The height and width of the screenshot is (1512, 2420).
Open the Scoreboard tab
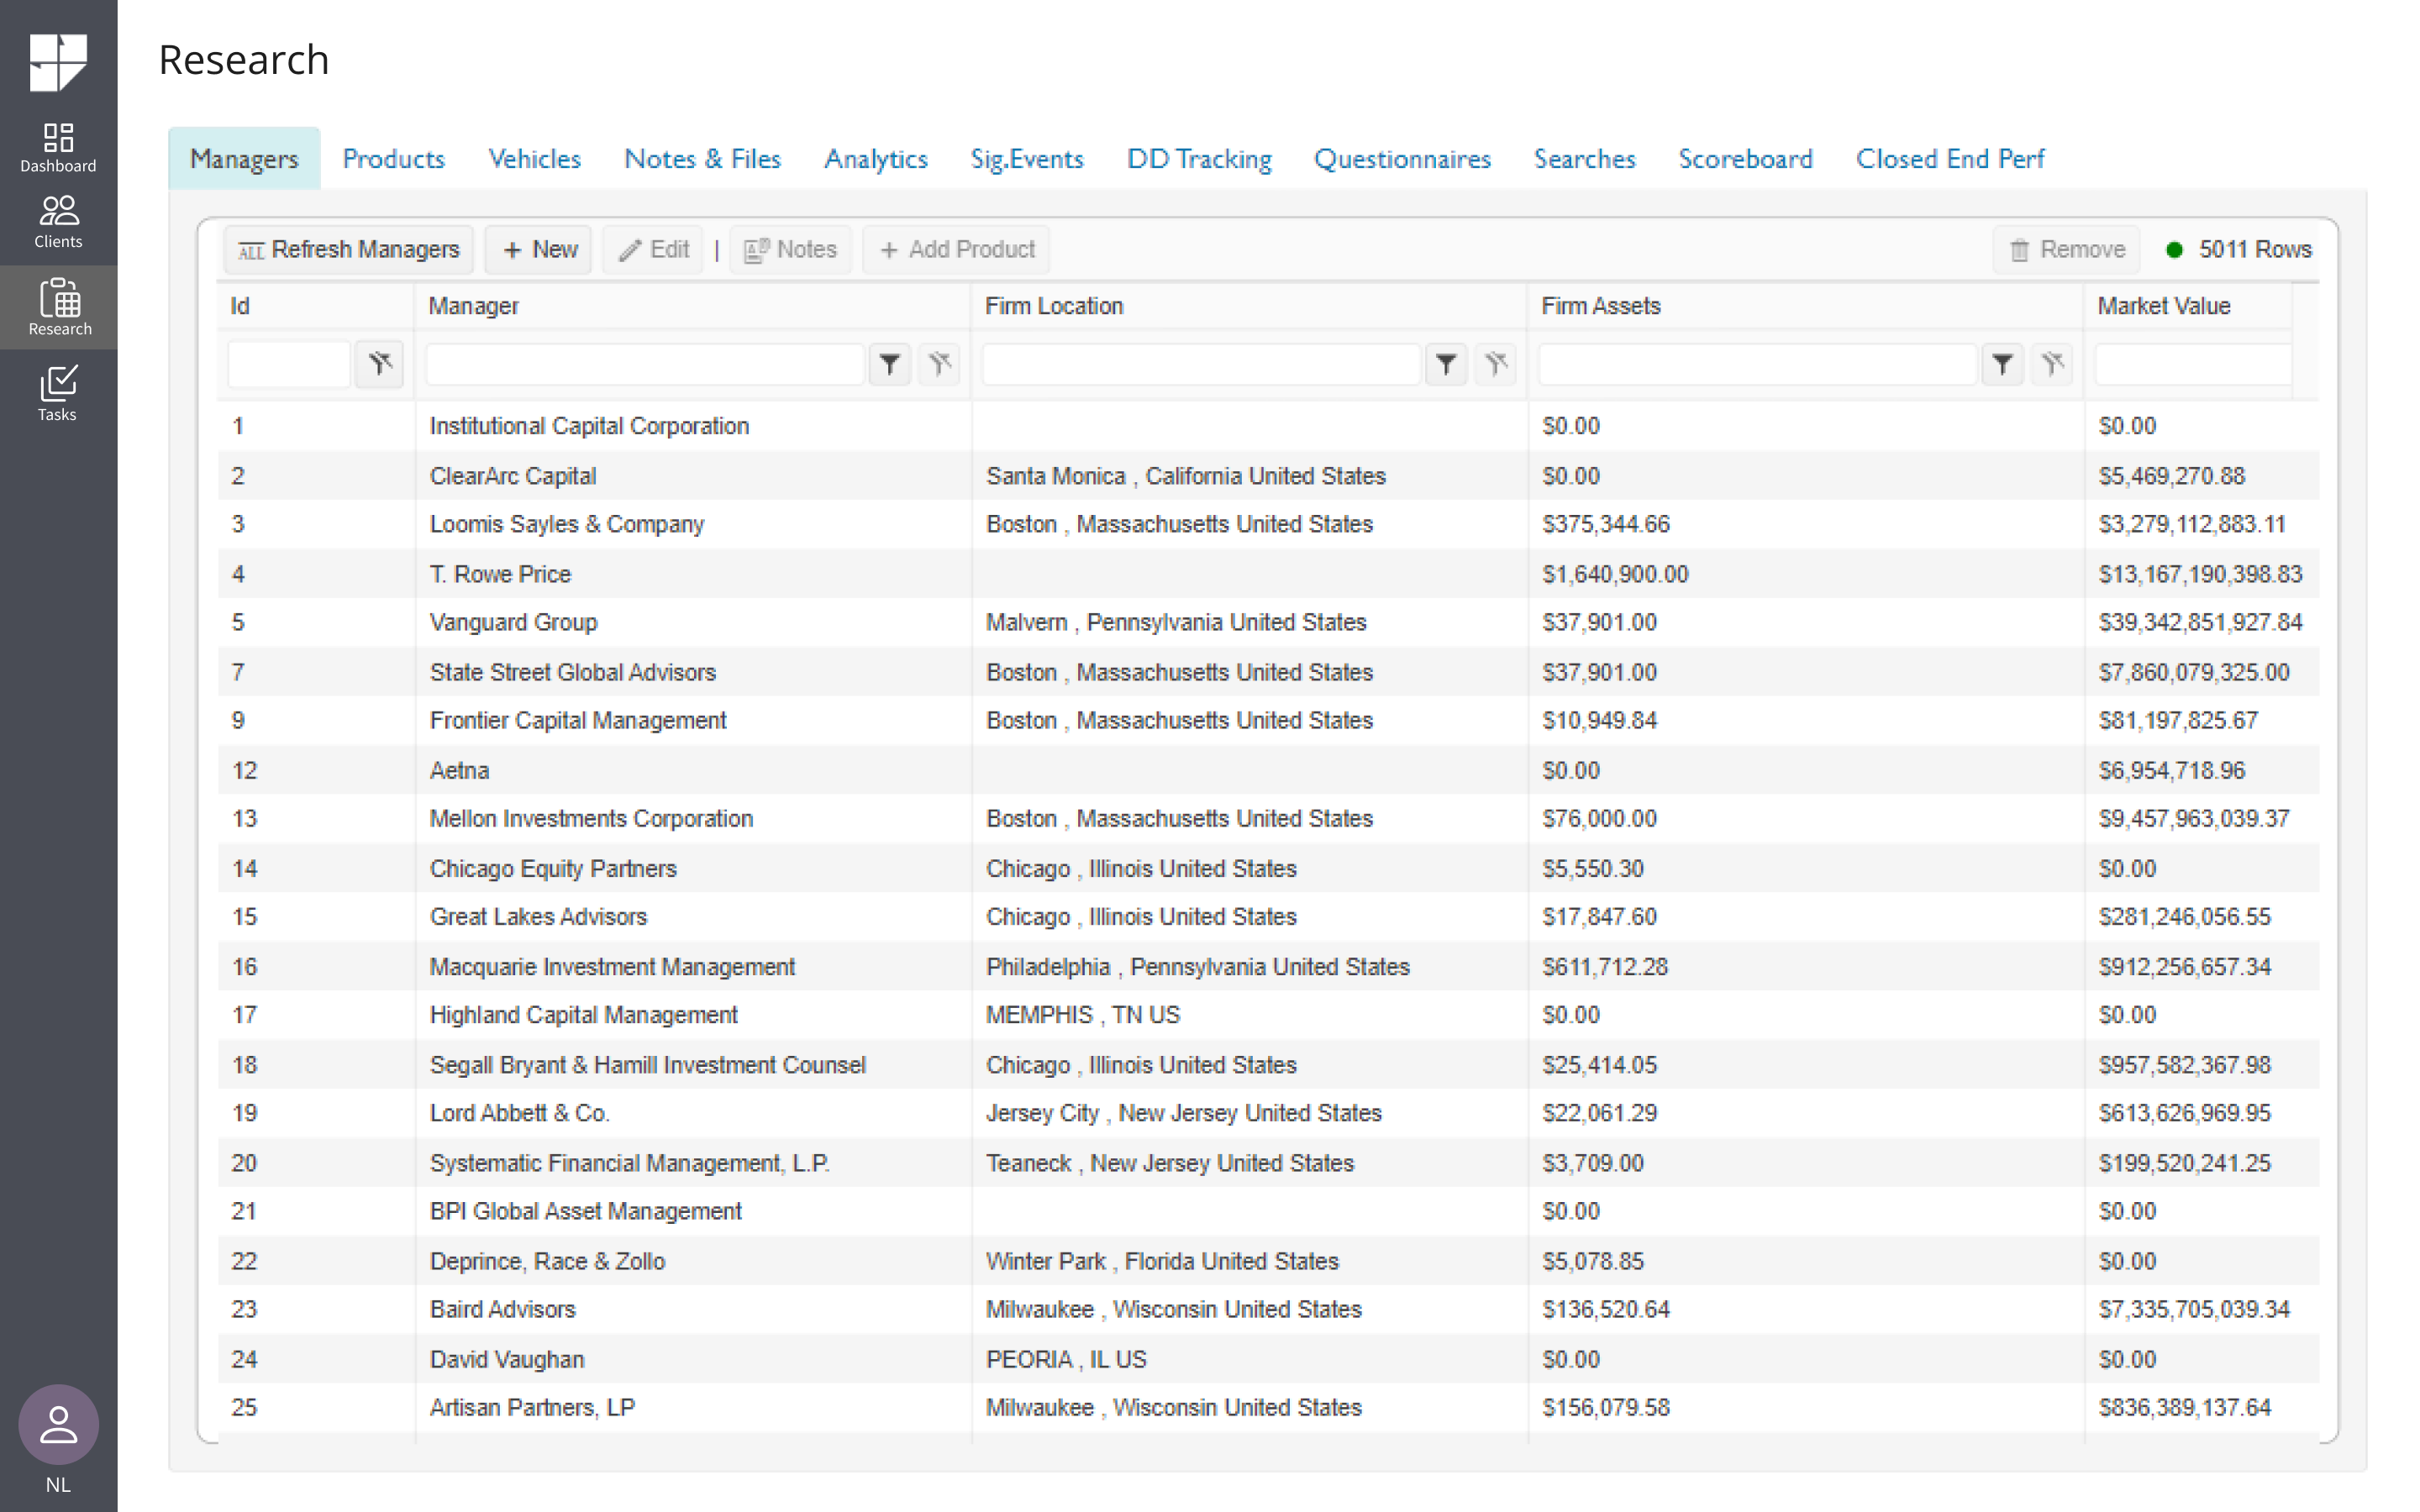(x=1746, y=158)
